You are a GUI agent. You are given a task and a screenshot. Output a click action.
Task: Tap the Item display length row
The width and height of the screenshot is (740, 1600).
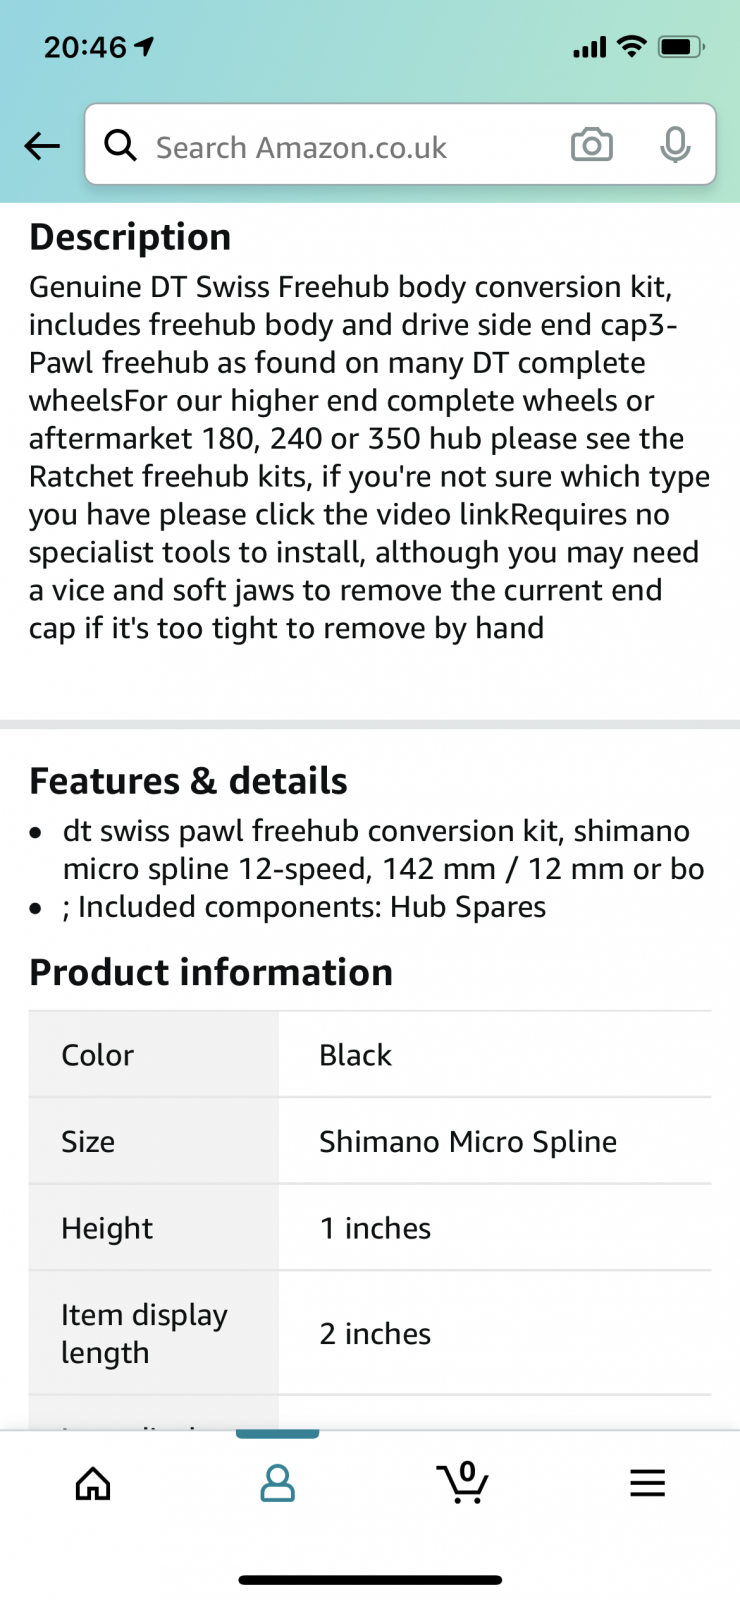click(x=370, y=1333)
